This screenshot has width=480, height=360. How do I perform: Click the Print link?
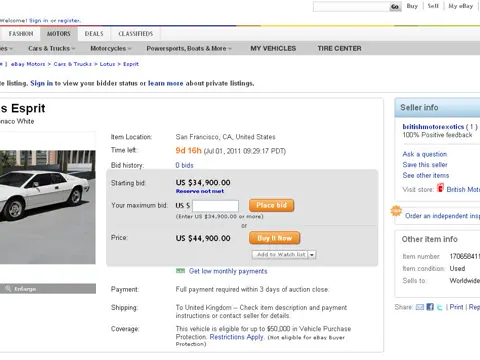pos(456,307)
